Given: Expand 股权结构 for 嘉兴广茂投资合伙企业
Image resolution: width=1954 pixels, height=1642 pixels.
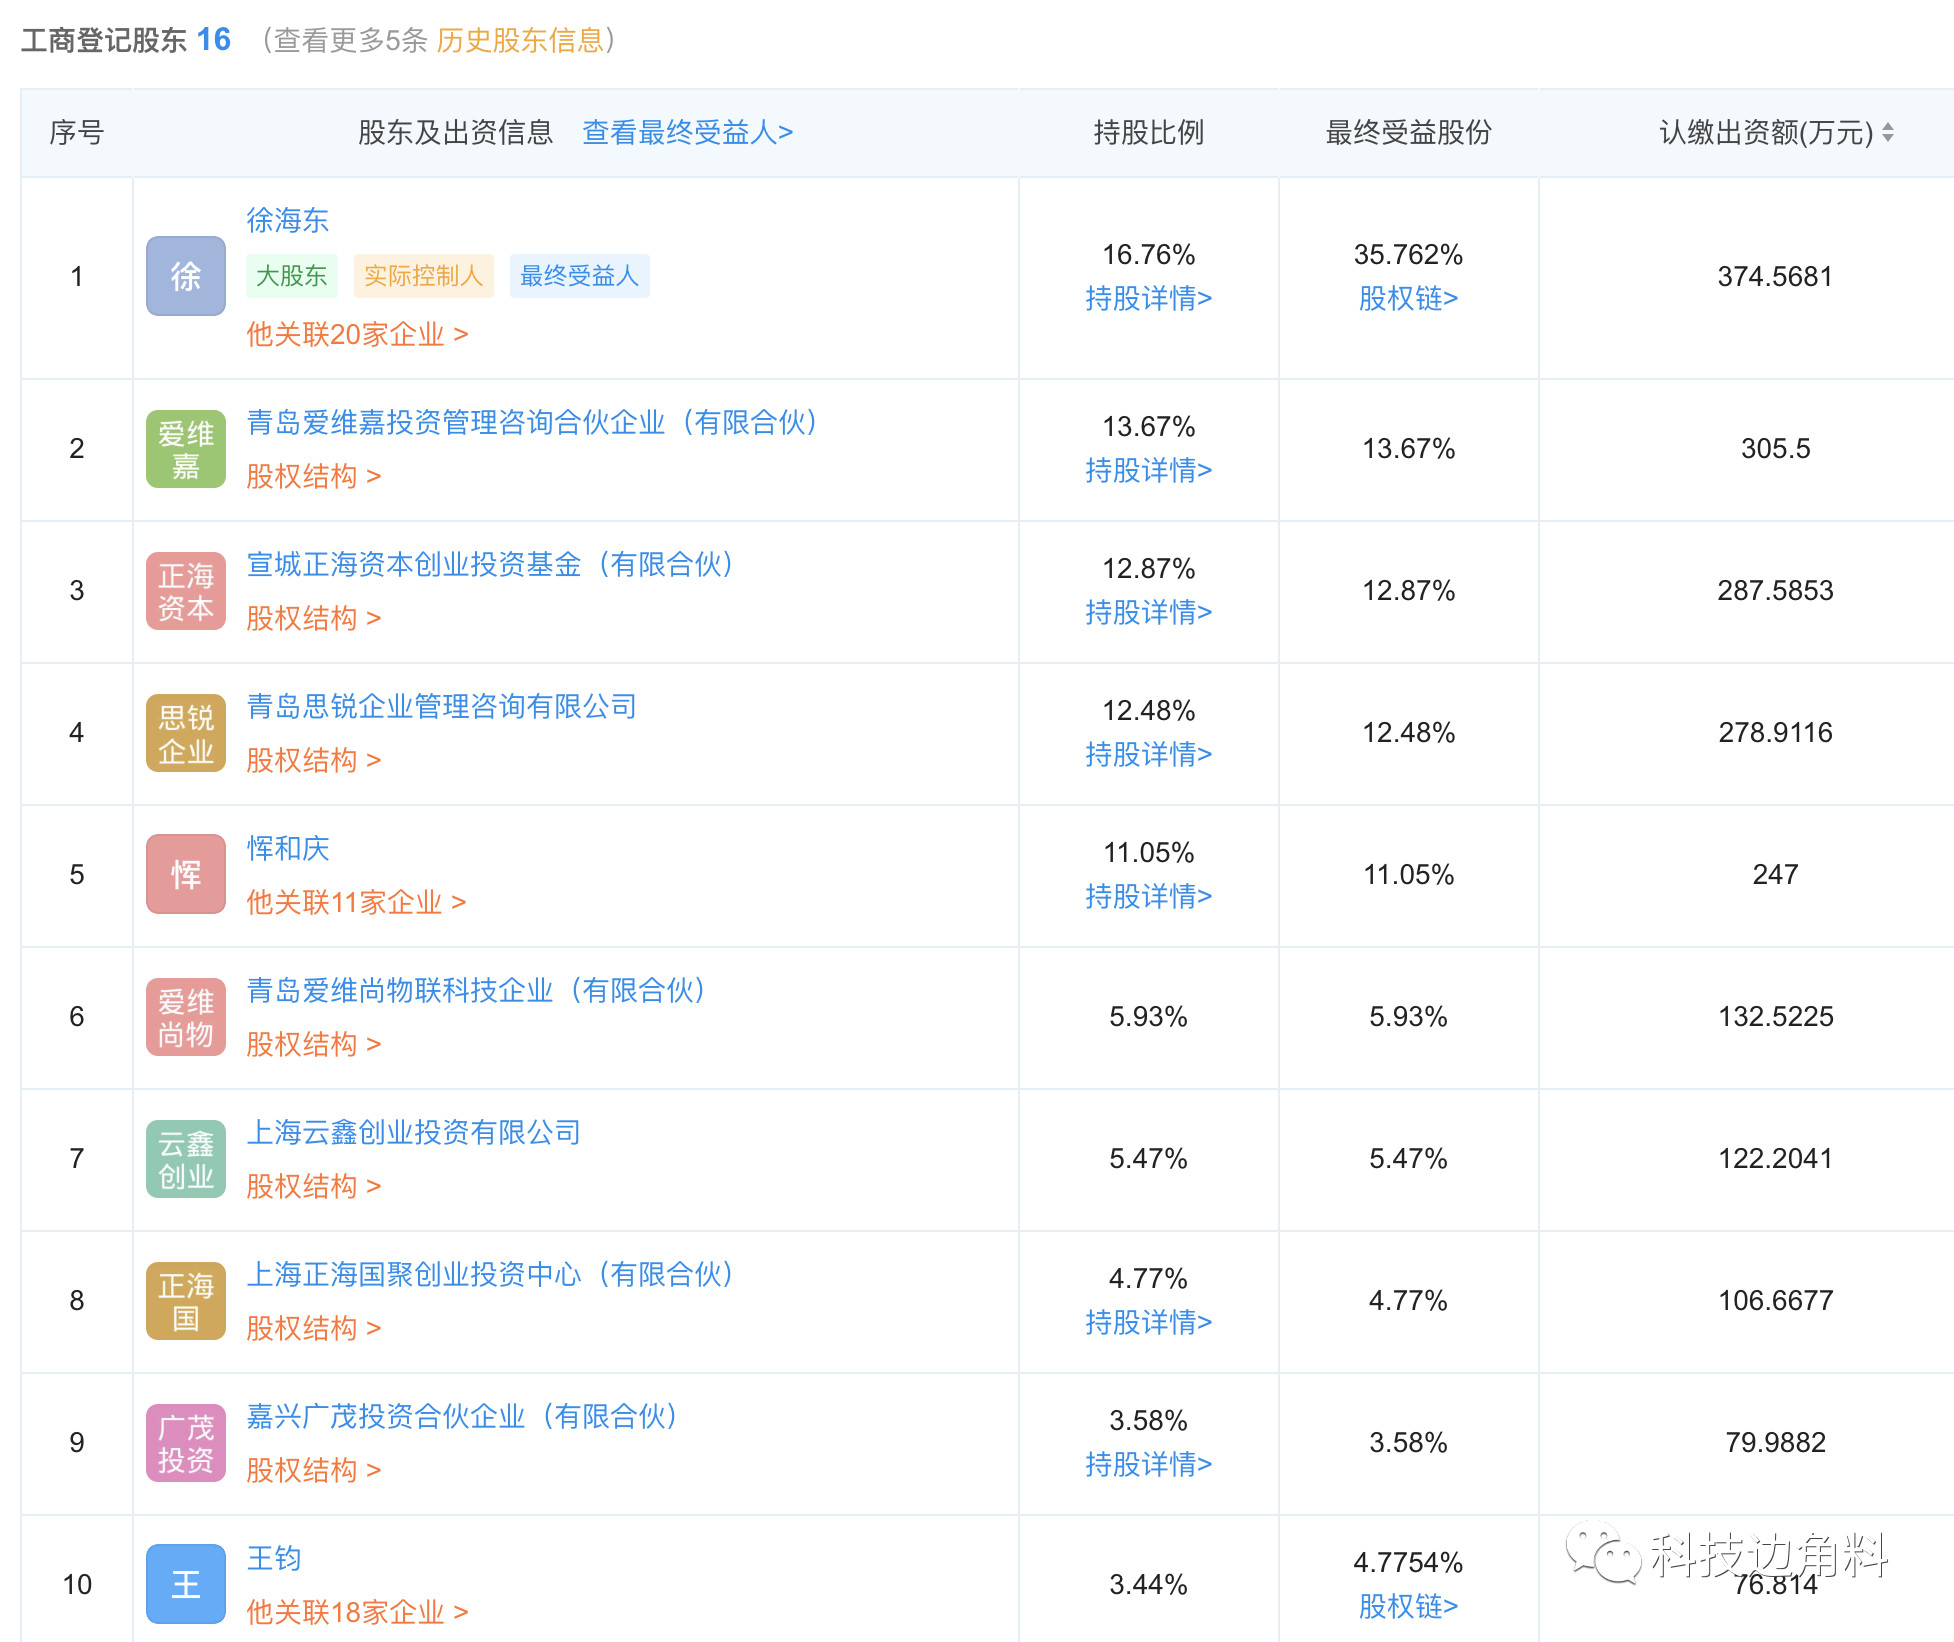Looking at the screenshot, I should tap(314, 1470).
